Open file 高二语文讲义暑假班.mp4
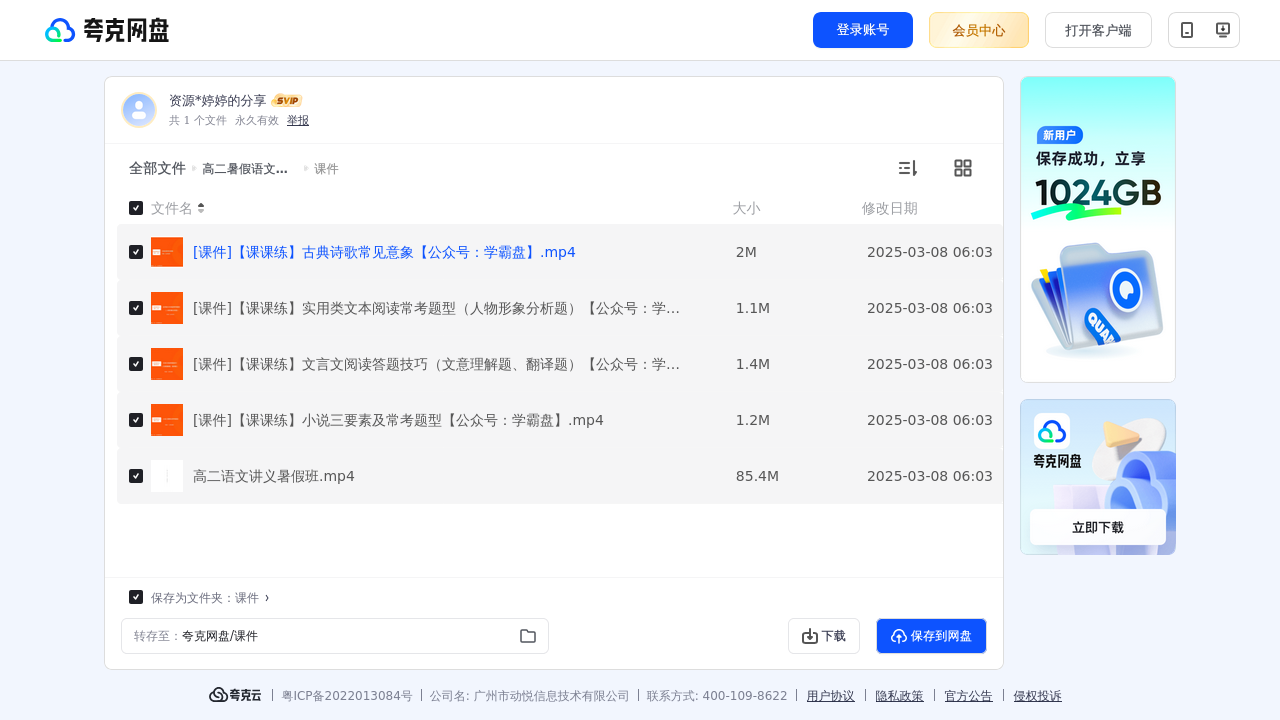1280x720 pixels. (274, 476)
